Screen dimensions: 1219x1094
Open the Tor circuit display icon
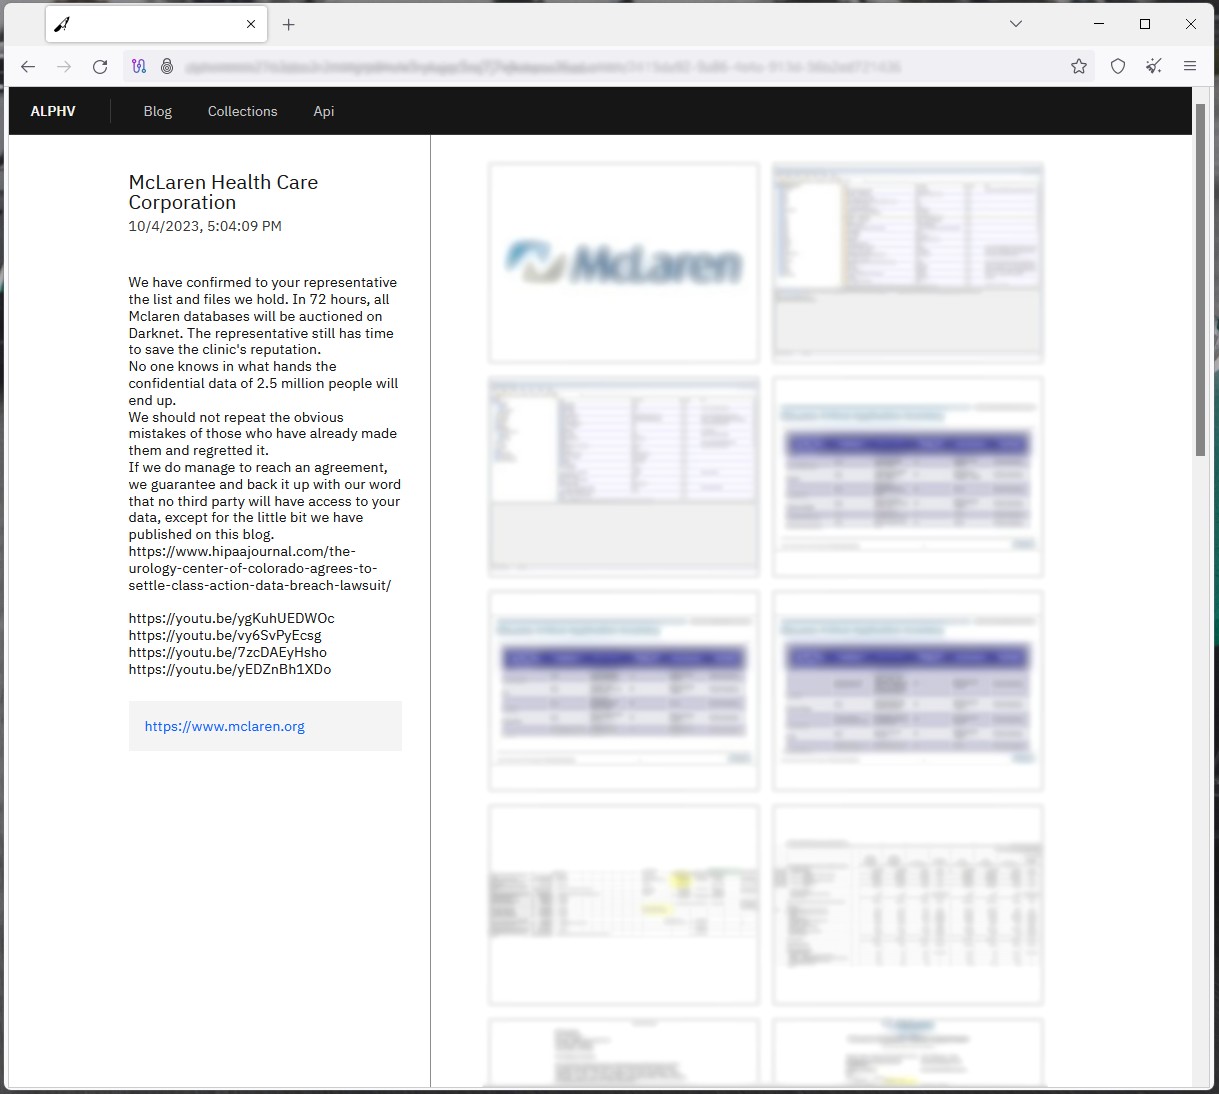(139, 66)
